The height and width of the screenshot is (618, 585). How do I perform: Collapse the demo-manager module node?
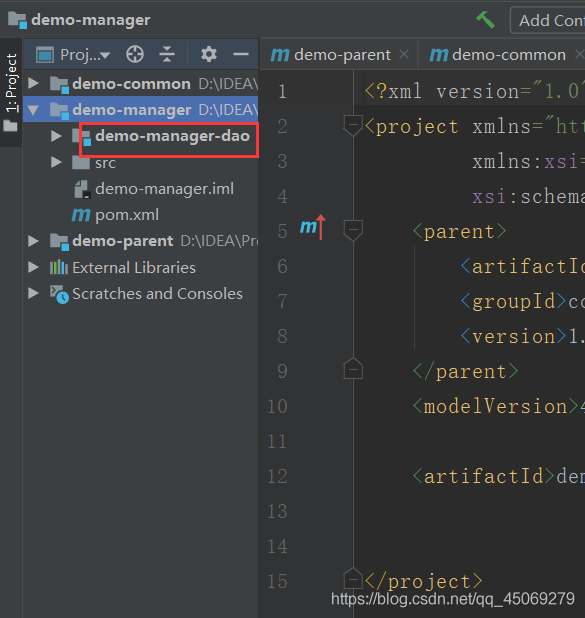[x=34, y=110]
